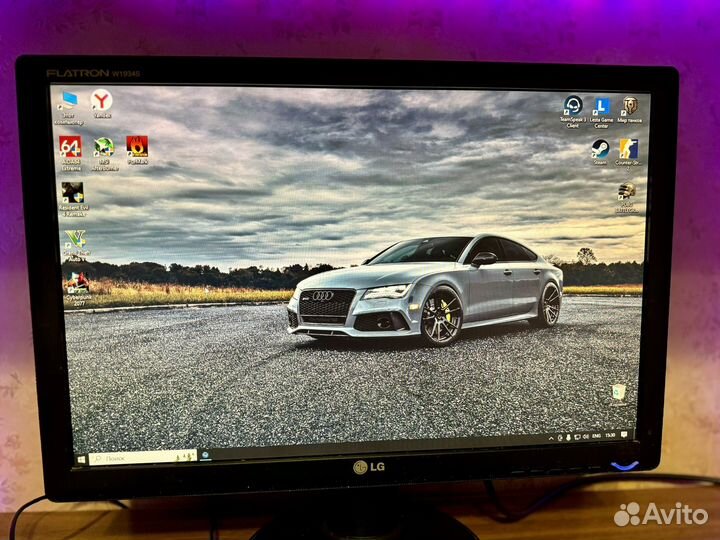Open the FurMark shortcut
Screen dimensions: 720x540
tap(137, 150)
